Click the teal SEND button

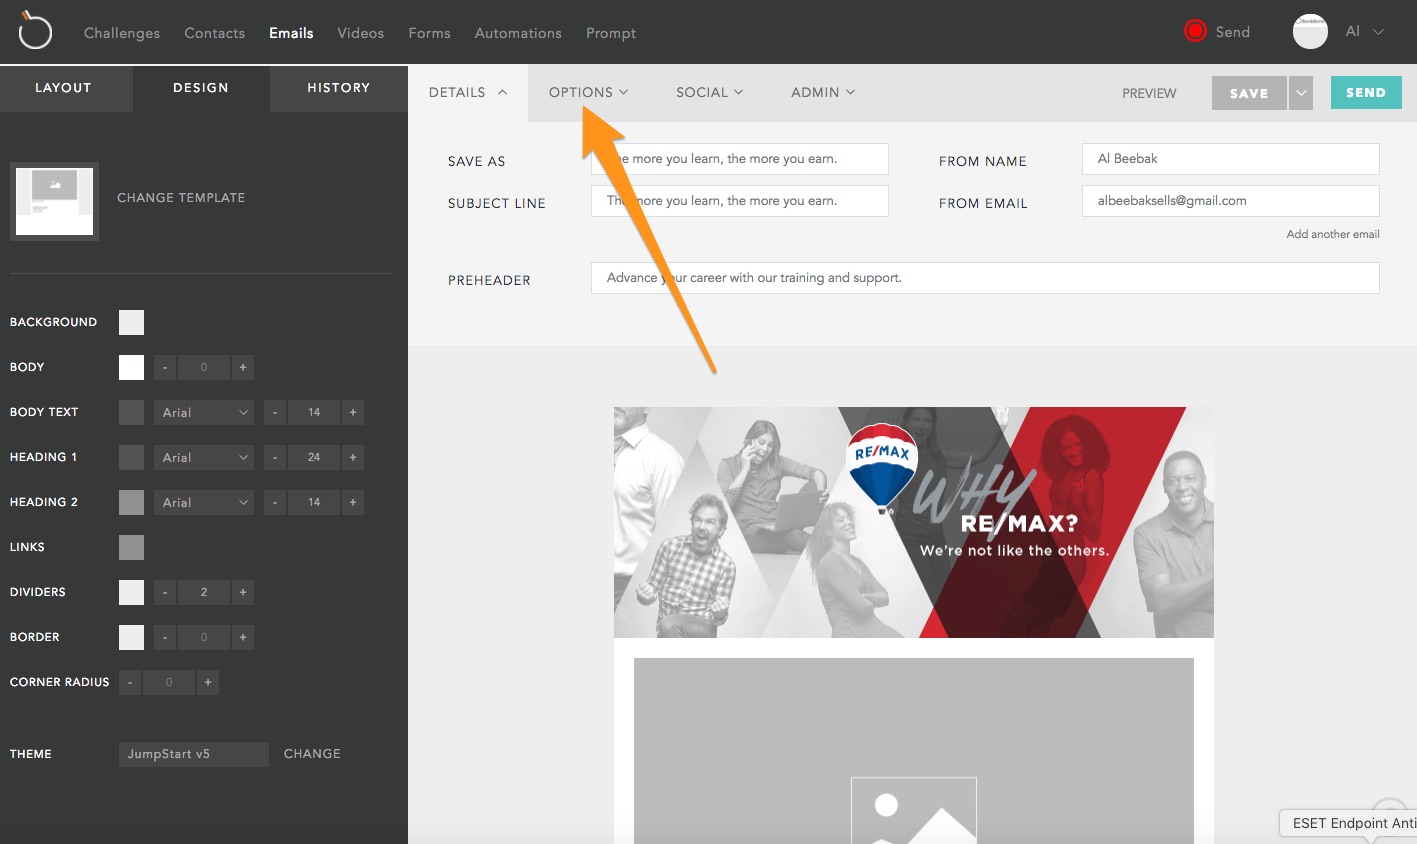(x=1366, y=93)
